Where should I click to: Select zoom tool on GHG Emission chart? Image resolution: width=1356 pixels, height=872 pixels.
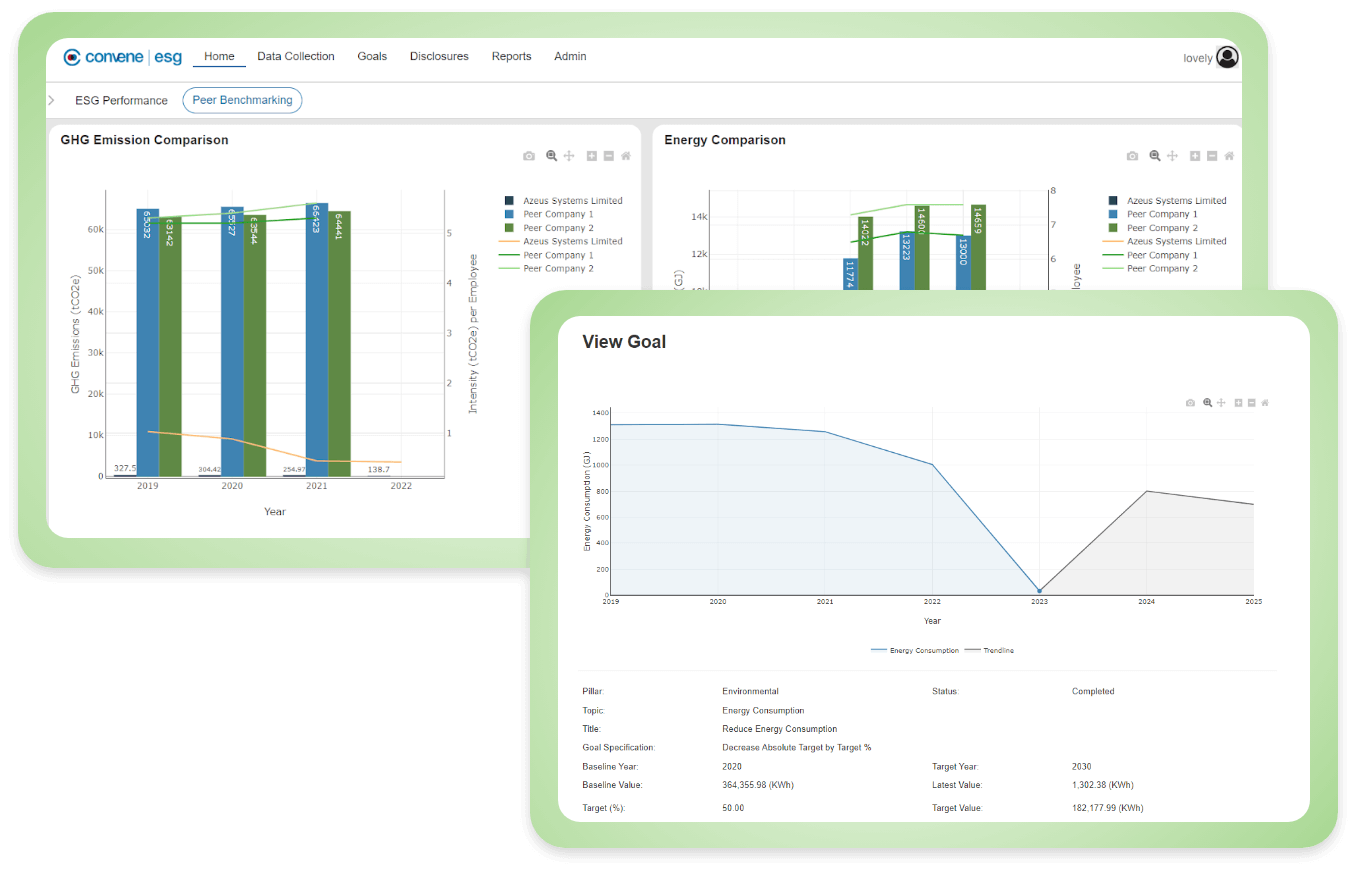pyautogui.click(x=551, y=156)
